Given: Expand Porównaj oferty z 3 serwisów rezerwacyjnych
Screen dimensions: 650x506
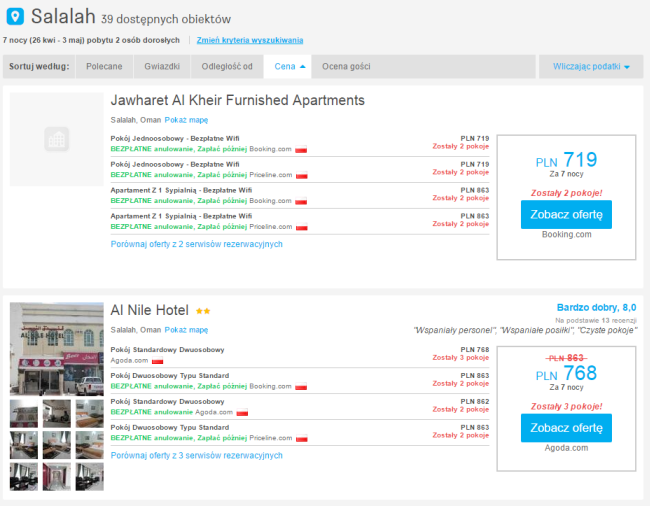Looking at the screenshot, I should click(x=197, y=455).
